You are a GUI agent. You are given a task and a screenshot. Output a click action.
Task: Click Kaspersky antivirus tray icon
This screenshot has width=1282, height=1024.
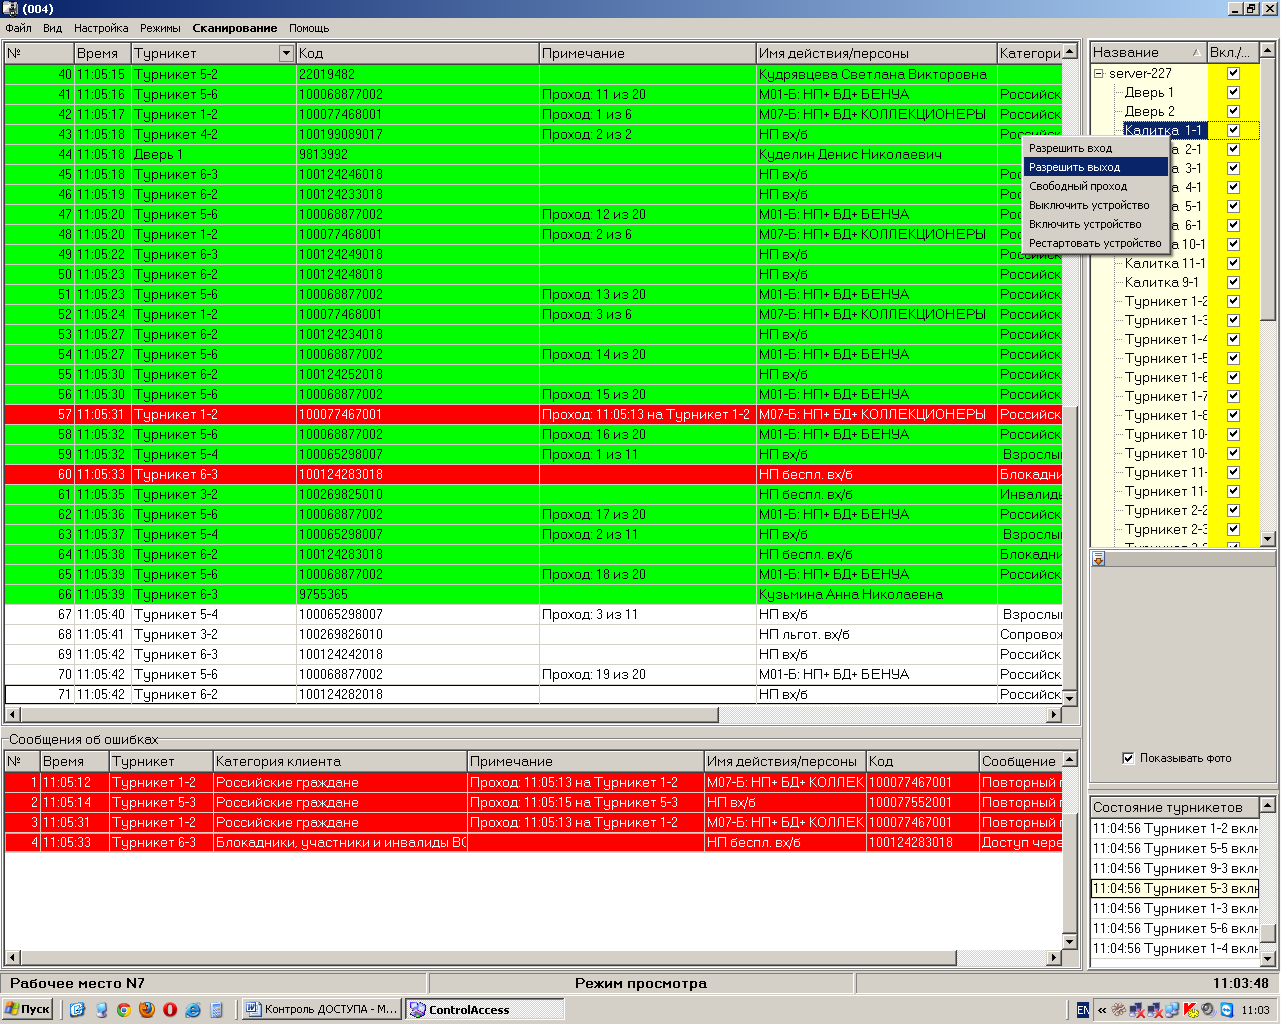[x=1190, y=1010]
